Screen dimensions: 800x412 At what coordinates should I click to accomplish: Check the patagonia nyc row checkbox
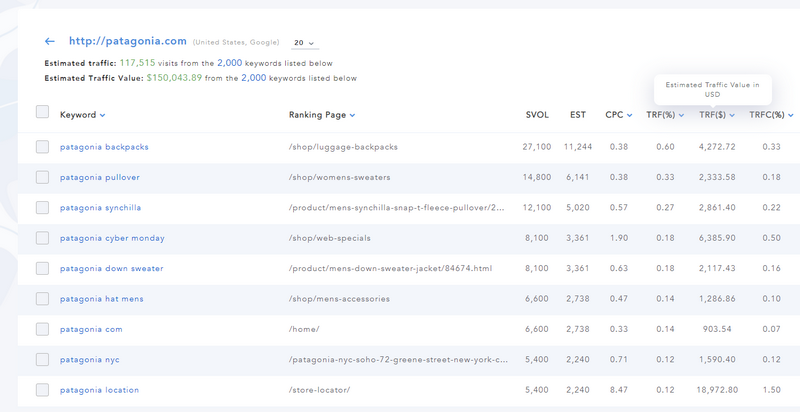coord(42,359)
